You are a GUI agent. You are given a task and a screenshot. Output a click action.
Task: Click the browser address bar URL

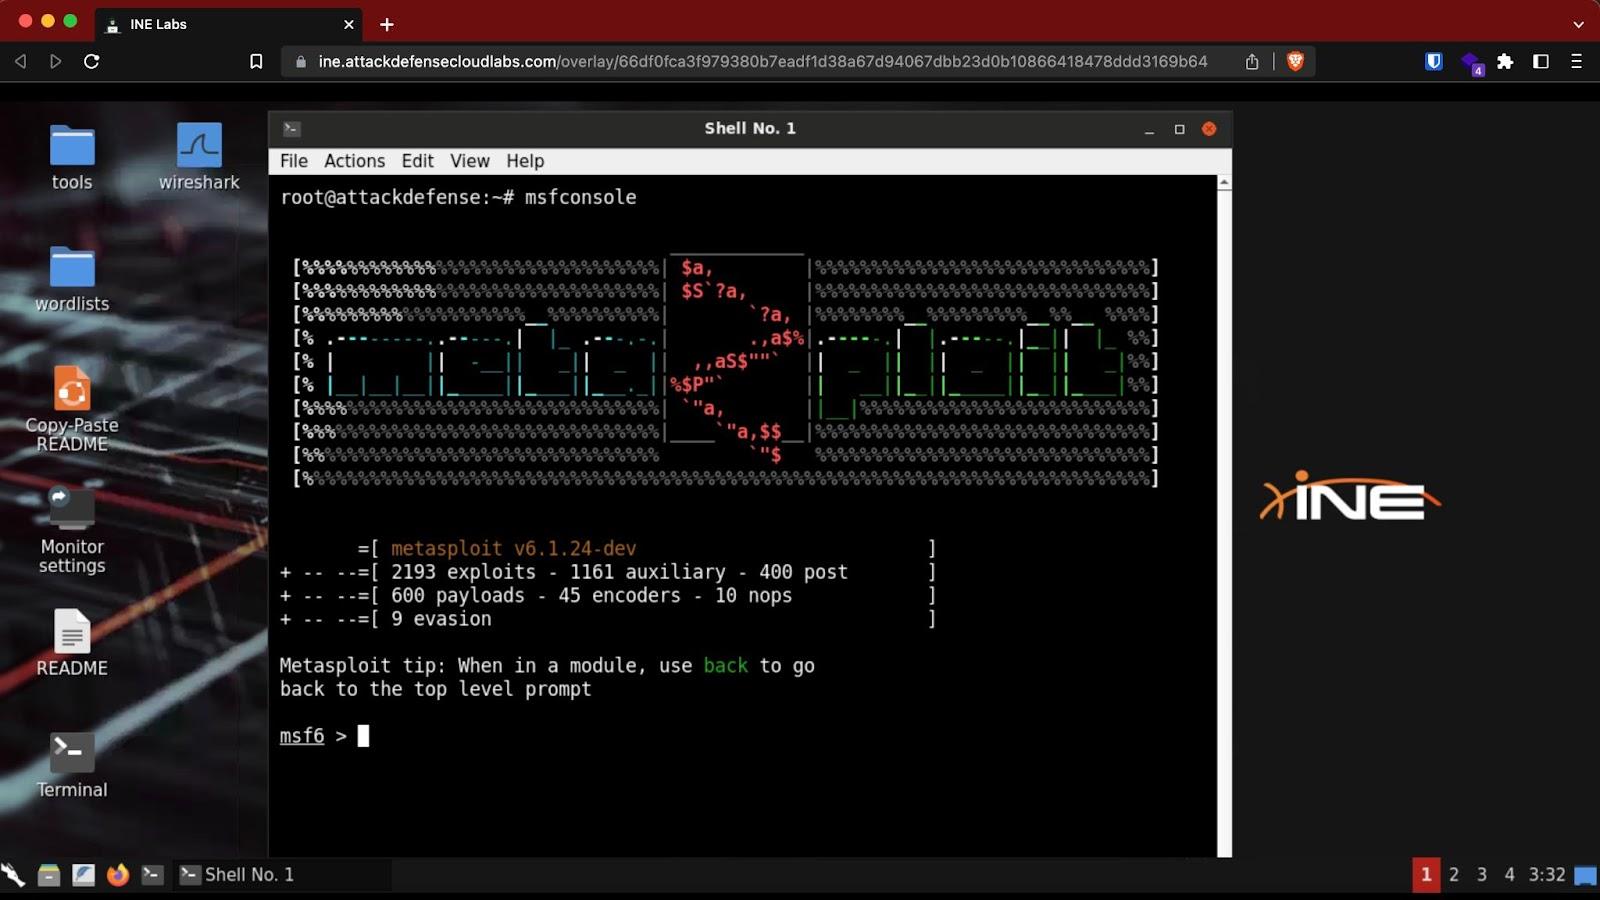(x=762, y=61)
